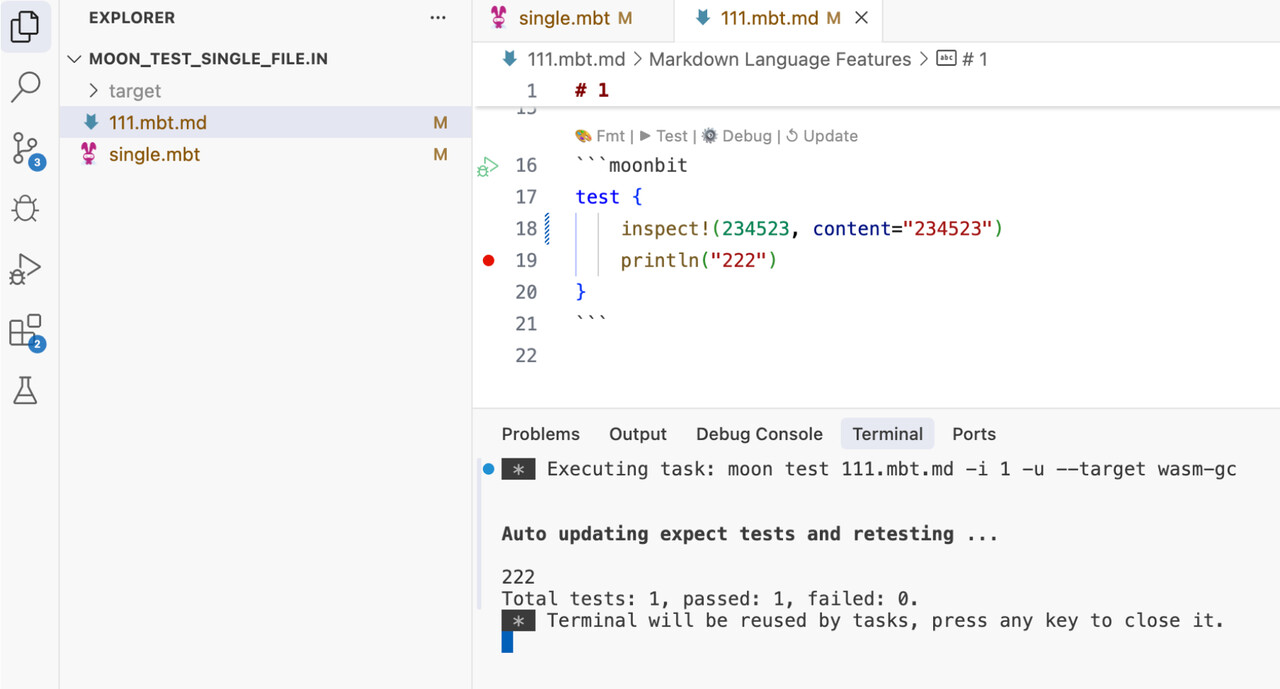Screen dimensions: 1280x689
Task: Open the Problems panel tab
Action: point(540,434)
